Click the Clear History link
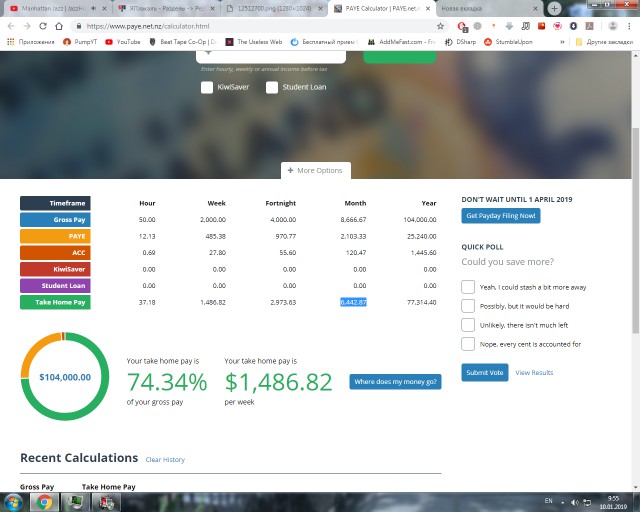 165,459
